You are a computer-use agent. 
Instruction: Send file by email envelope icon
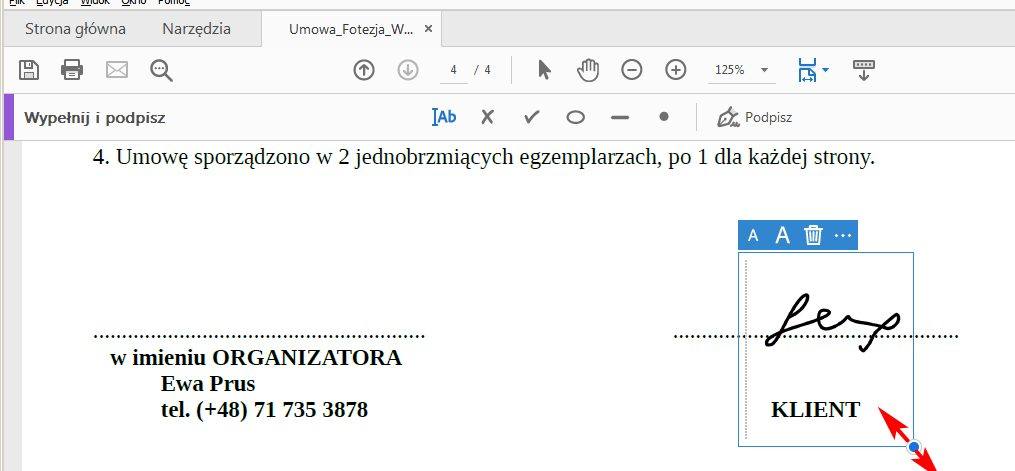[x=117, y=70]
